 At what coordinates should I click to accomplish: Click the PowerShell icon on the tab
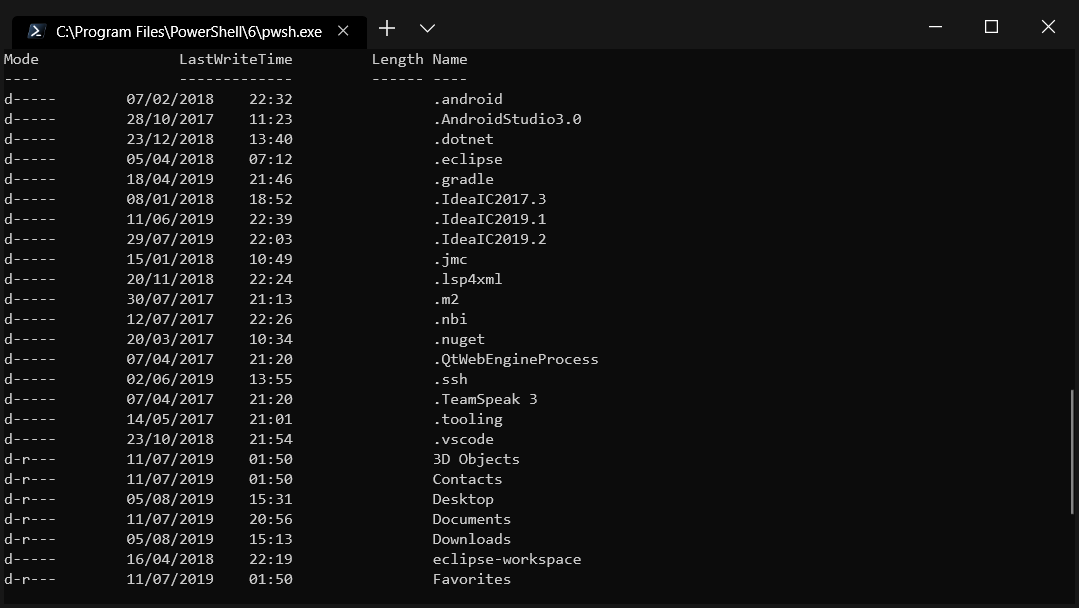point(36,31)
